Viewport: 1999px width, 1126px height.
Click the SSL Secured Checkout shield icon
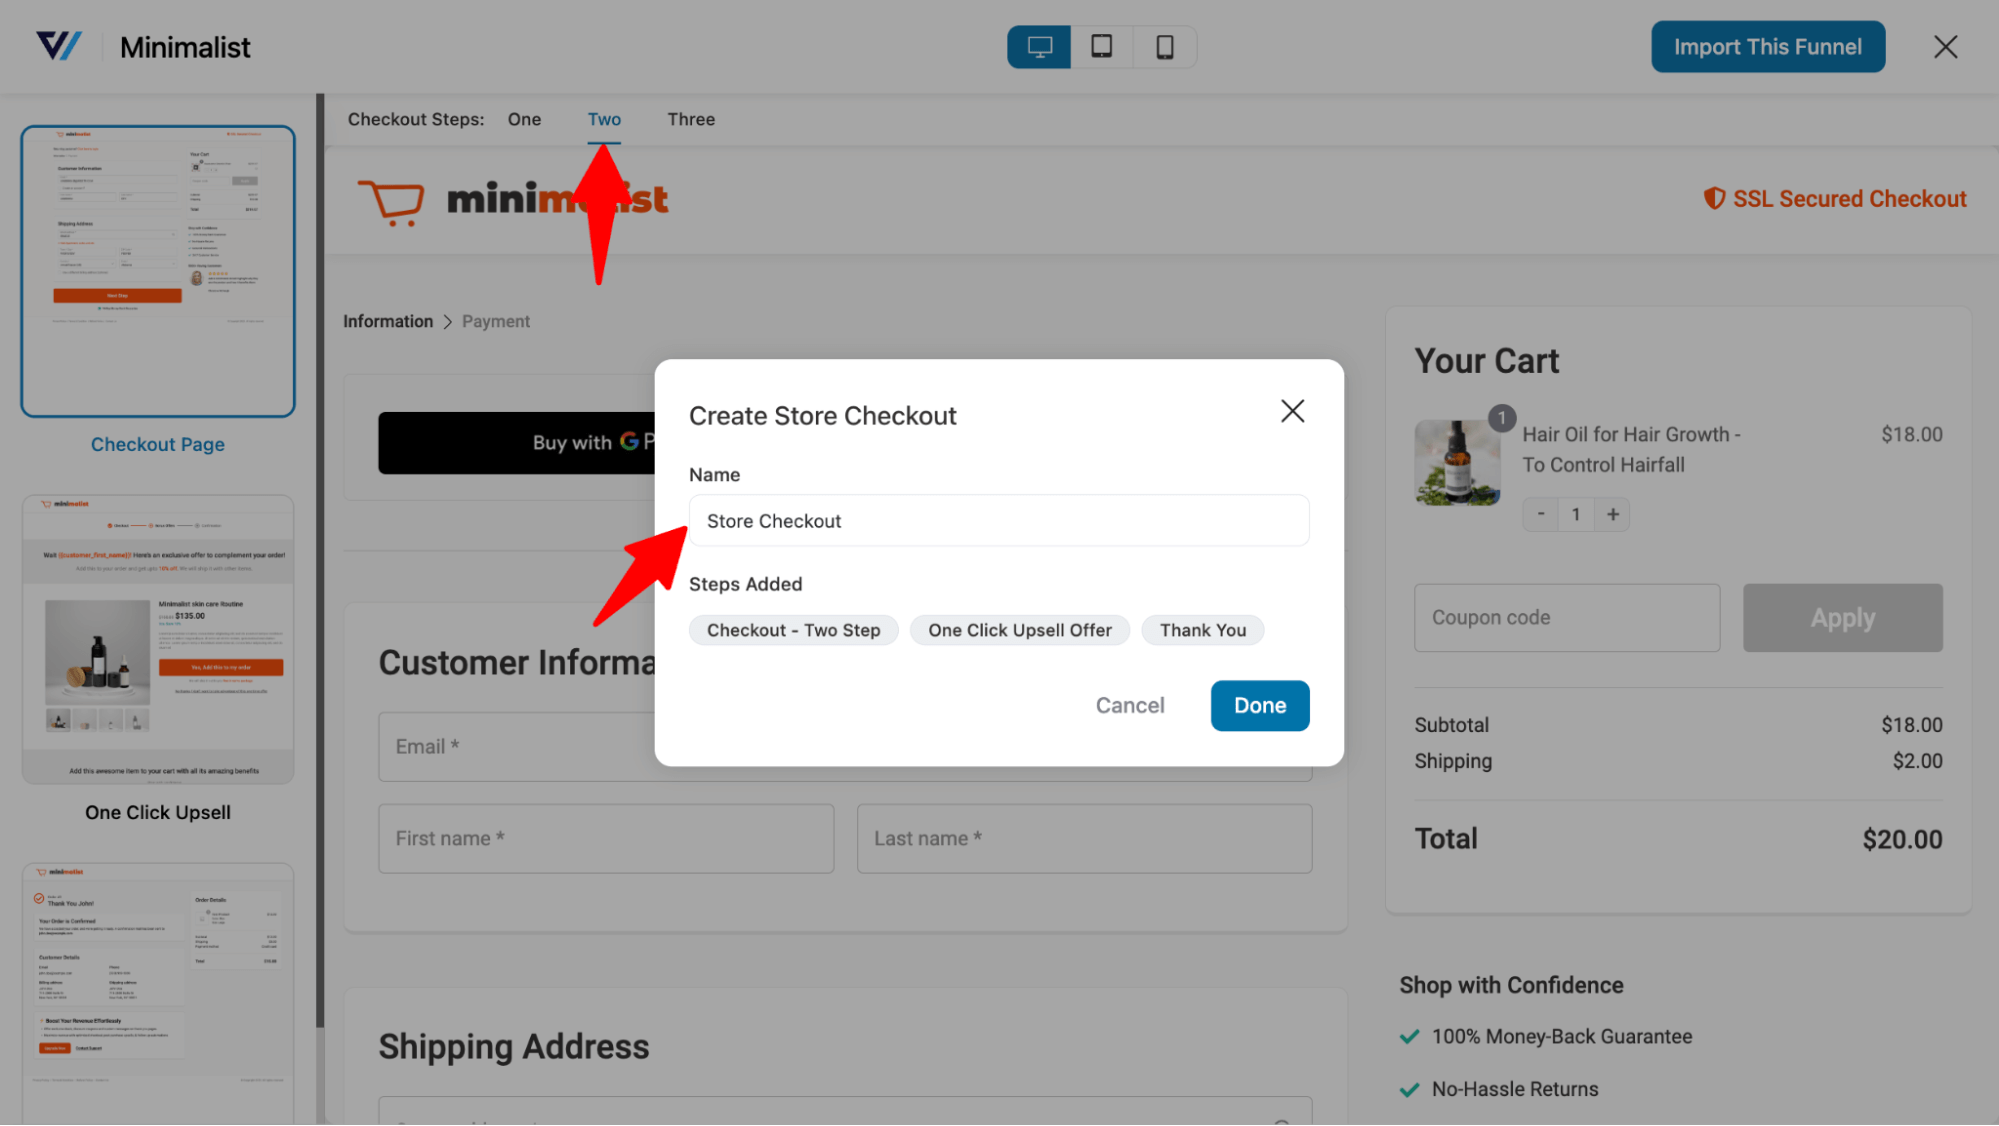1714,198
